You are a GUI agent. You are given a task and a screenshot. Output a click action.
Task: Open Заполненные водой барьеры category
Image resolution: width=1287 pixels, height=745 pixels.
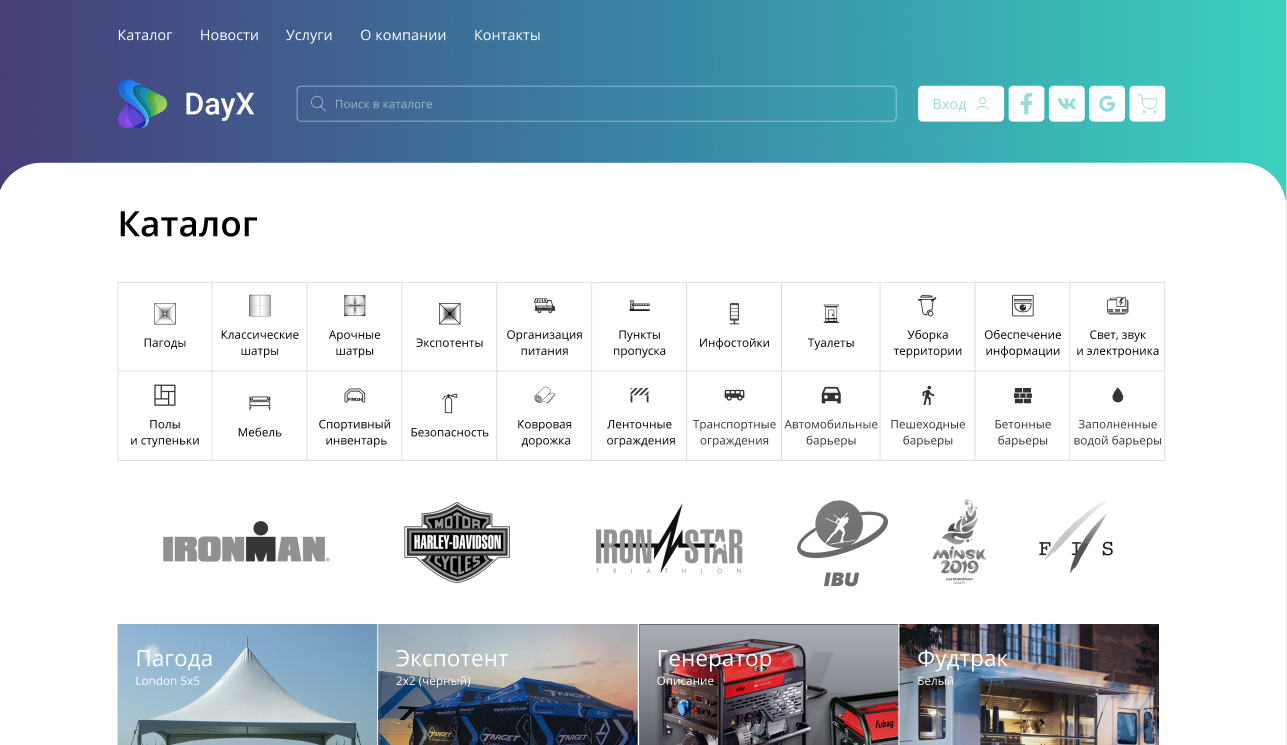(1118, 416)
